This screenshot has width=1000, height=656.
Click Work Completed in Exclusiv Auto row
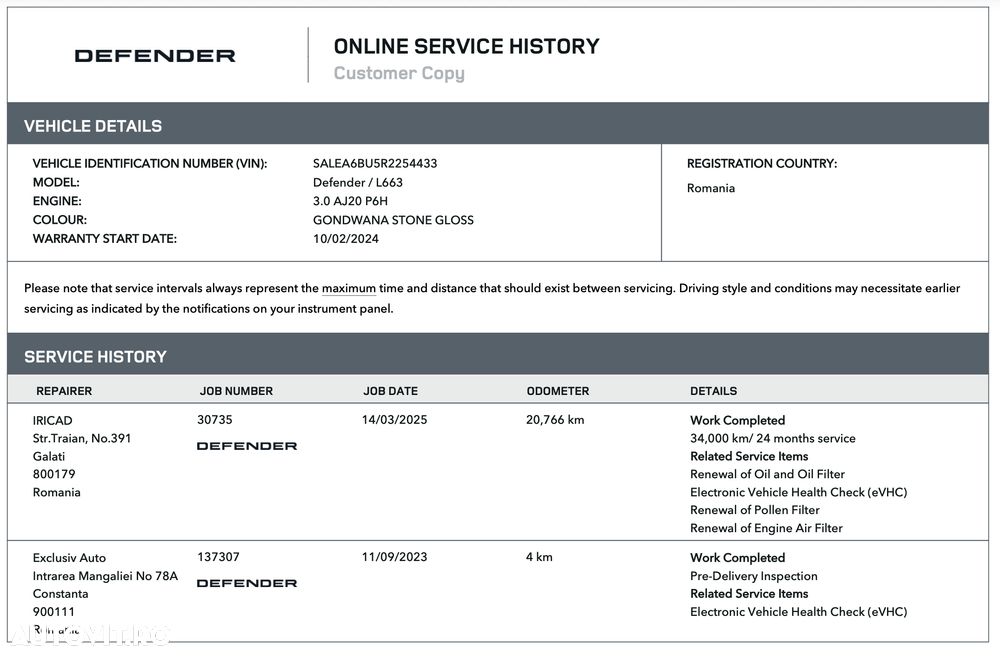pyautogui.click(x=737, y=558)
